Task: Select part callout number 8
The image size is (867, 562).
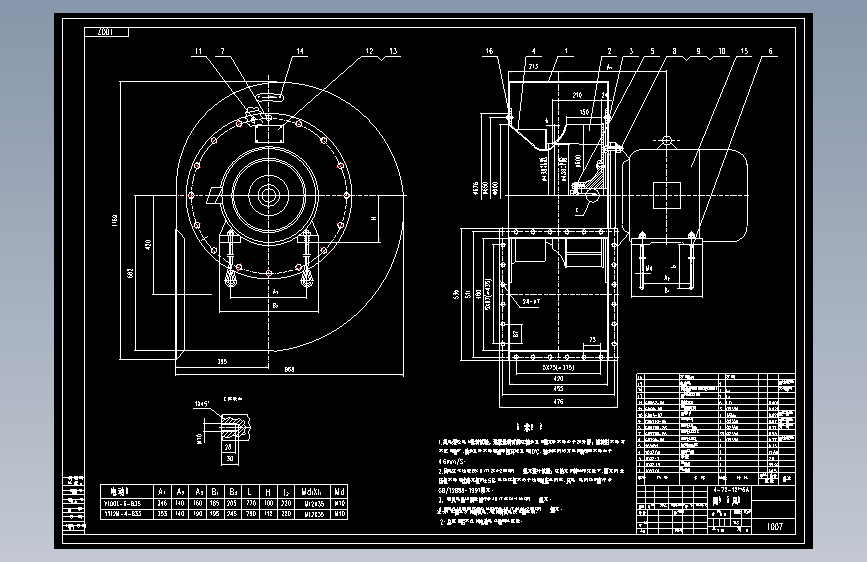Action: point(674,51)
